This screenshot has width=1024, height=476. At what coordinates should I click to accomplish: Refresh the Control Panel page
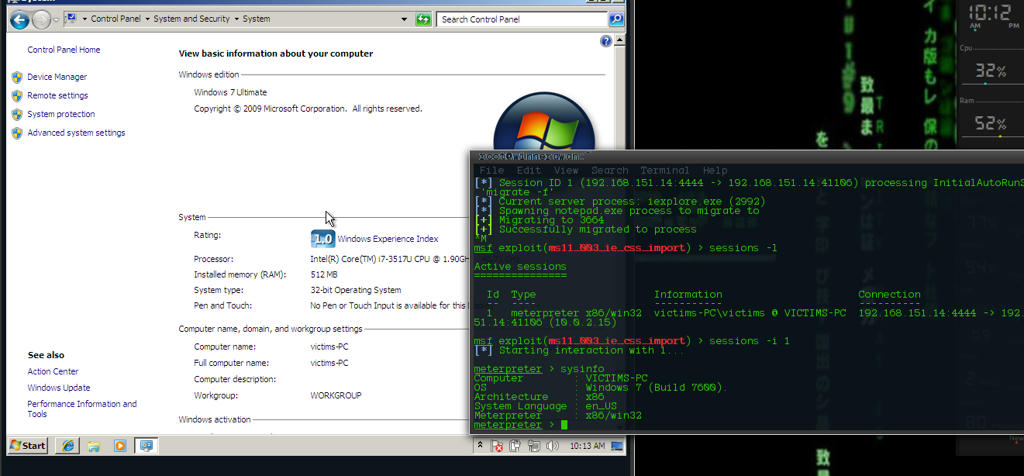(x=424, y=19)
